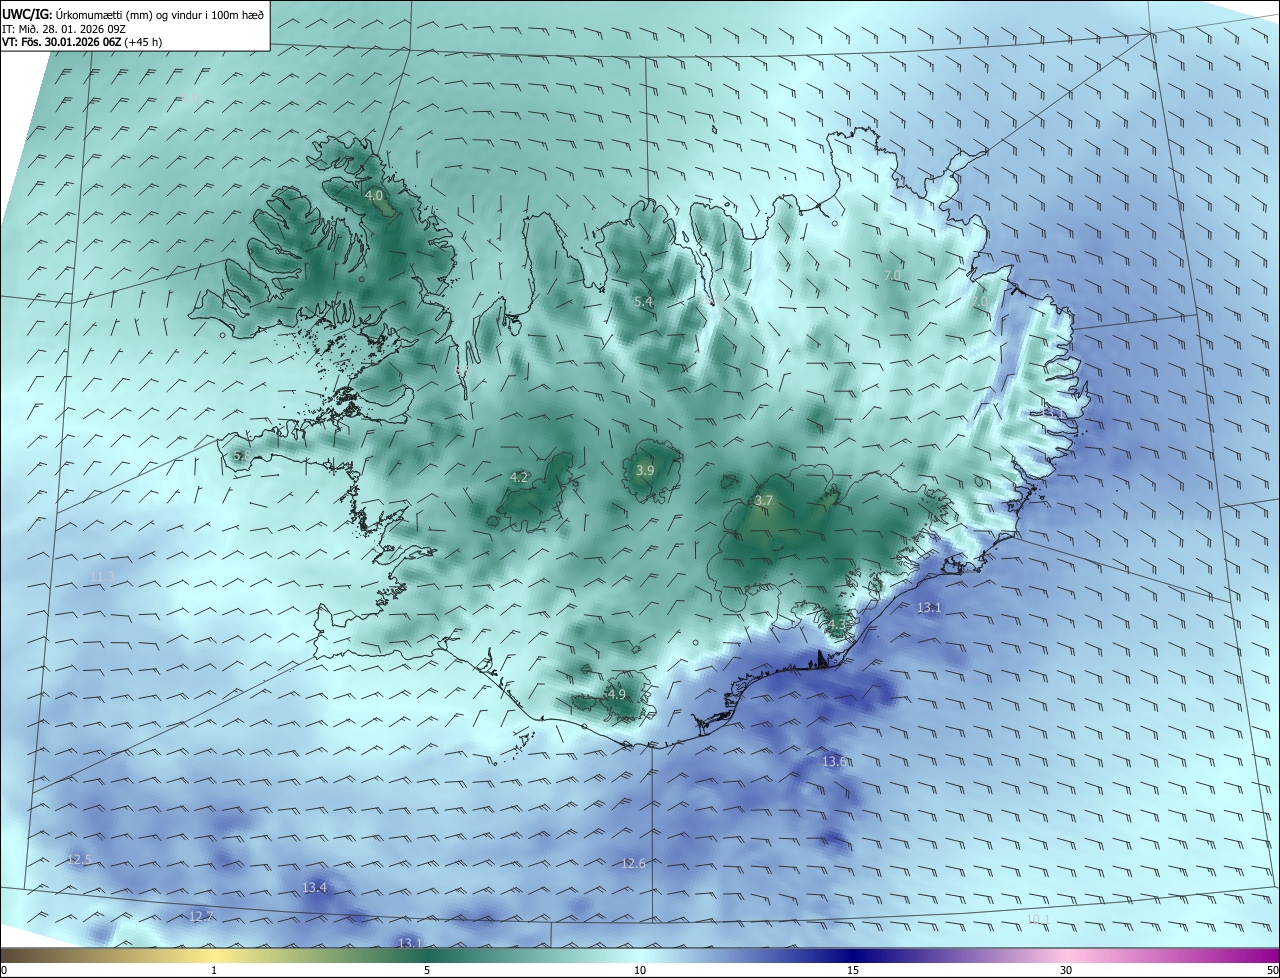
Task: Click the 10.1 value label over the sea
Action: [1038, 919]
